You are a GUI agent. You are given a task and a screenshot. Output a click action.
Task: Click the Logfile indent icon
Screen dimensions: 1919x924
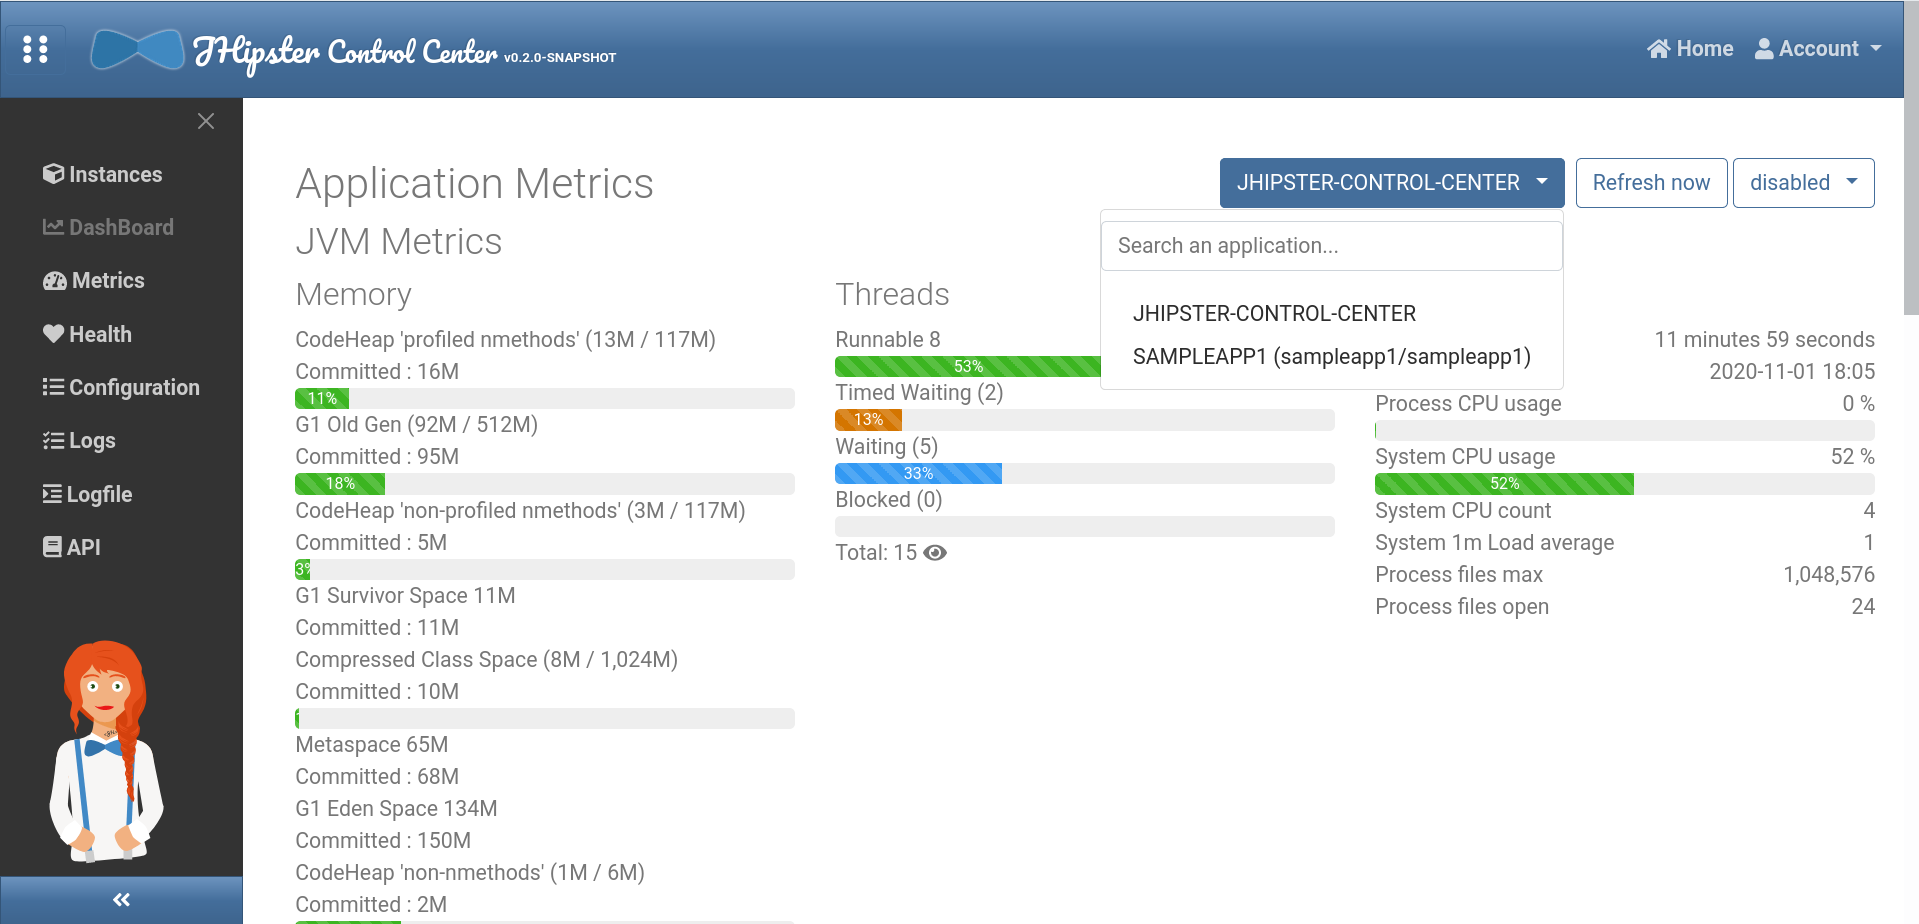pyautogui.click(x=52, y=494)
